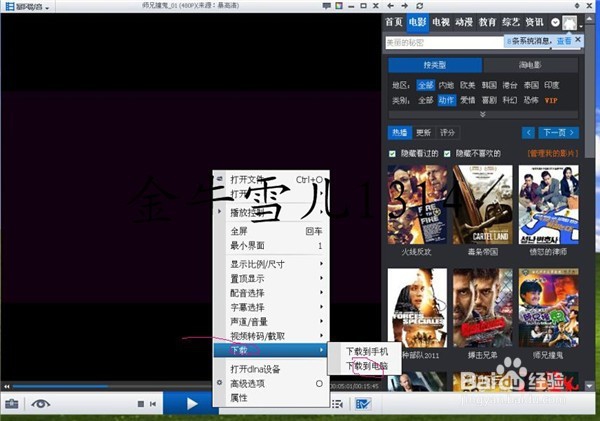Viewport: 600px width, 421px height.
Task: Filter region by 欧美
Action: (468, 85)
